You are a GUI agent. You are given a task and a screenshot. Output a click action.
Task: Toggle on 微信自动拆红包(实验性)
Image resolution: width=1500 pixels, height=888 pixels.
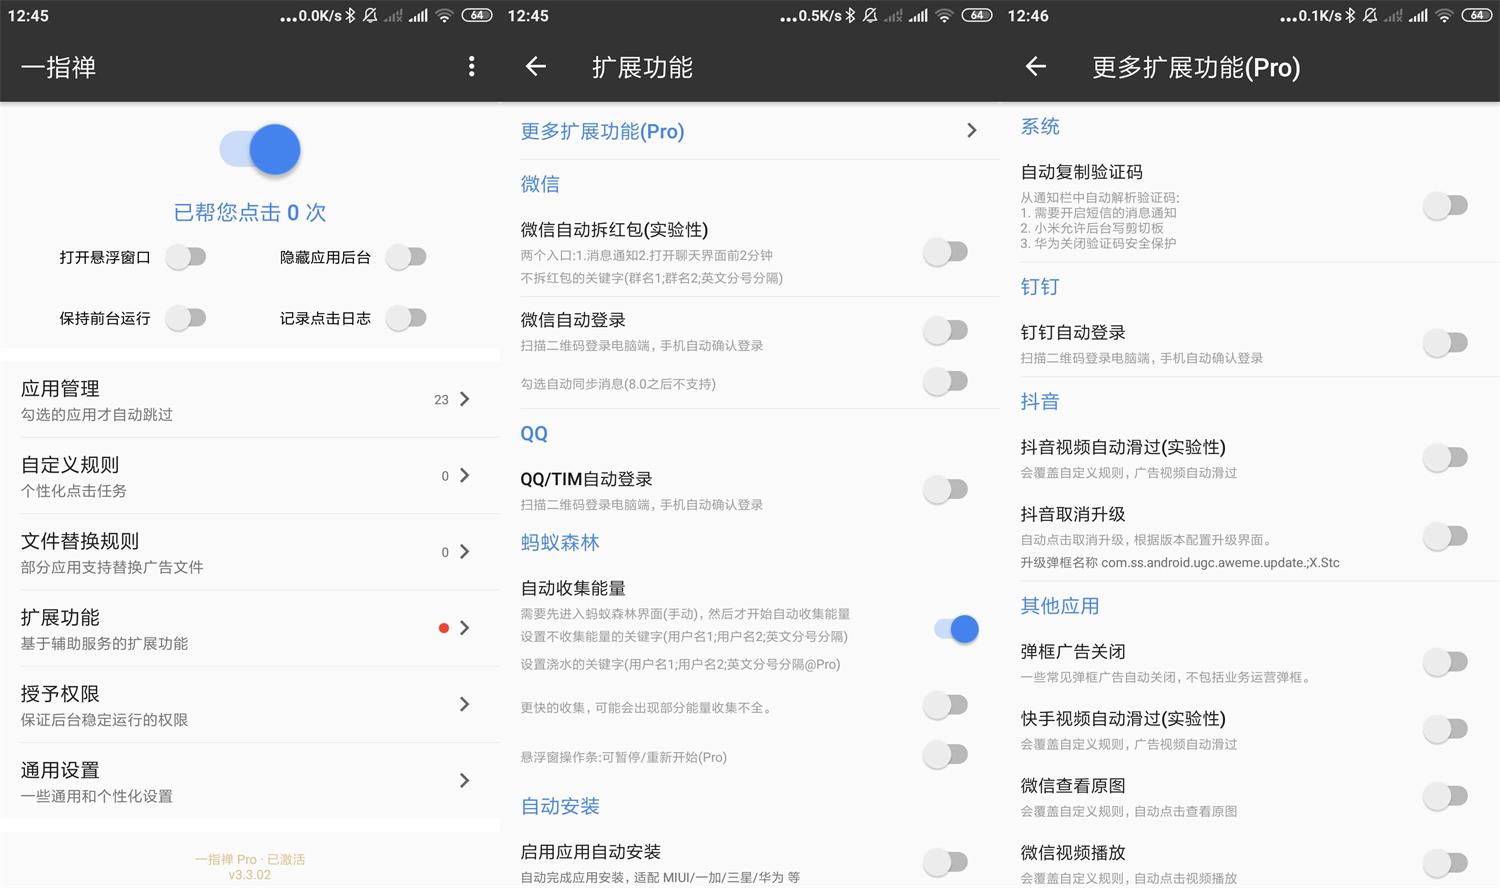[945, 251]
